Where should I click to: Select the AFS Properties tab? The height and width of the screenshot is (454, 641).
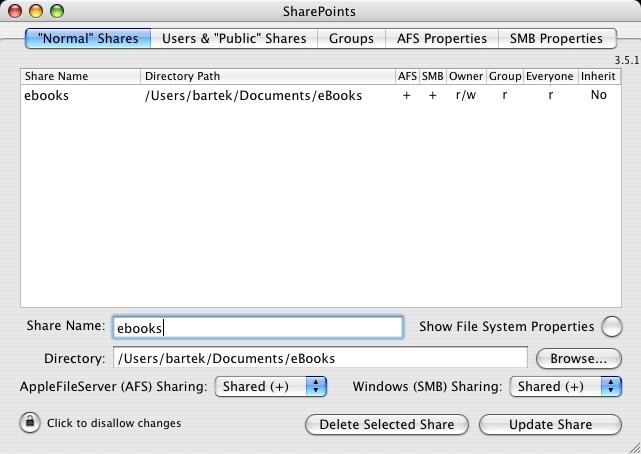point(441,38)
